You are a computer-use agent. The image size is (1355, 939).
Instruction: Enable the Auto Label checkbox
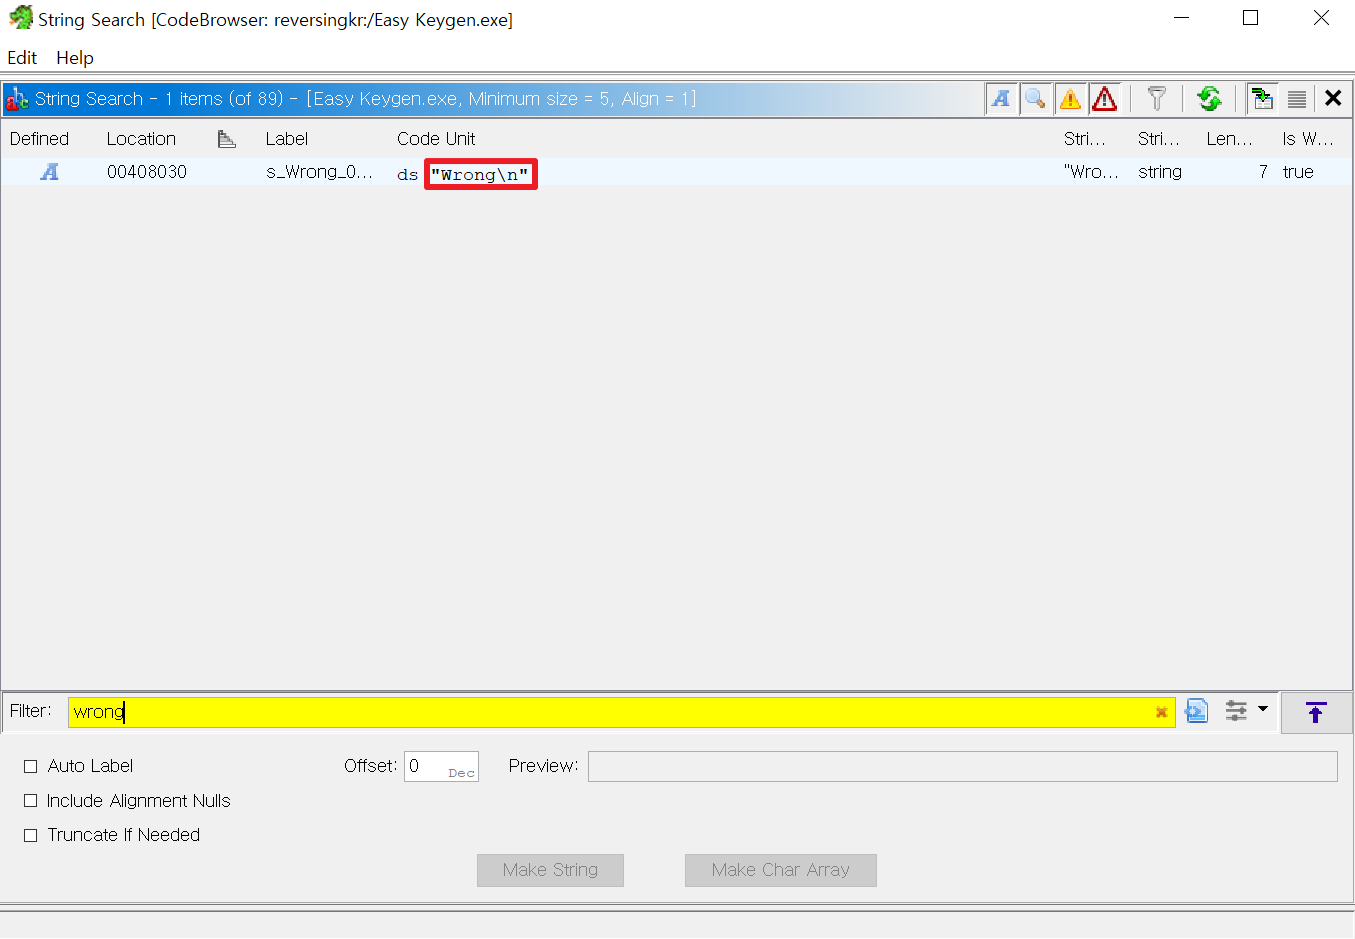(30, 766)
